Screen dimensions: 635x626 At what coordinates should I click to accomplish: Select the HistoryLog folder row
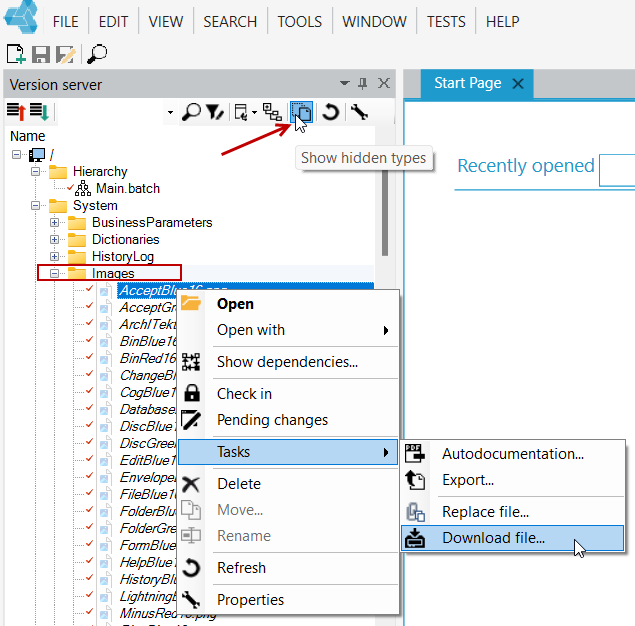(x=123, y=256)
